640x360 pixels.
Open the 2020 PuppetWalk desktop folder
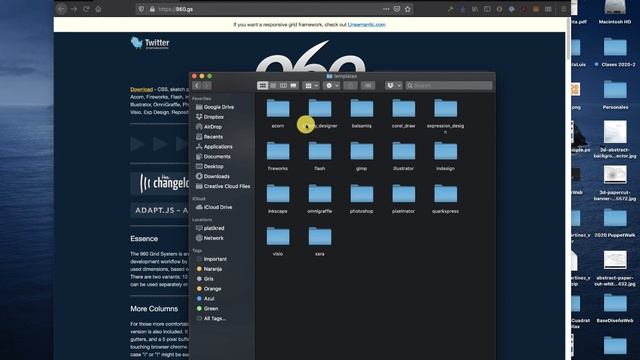(x=615, y=218)
